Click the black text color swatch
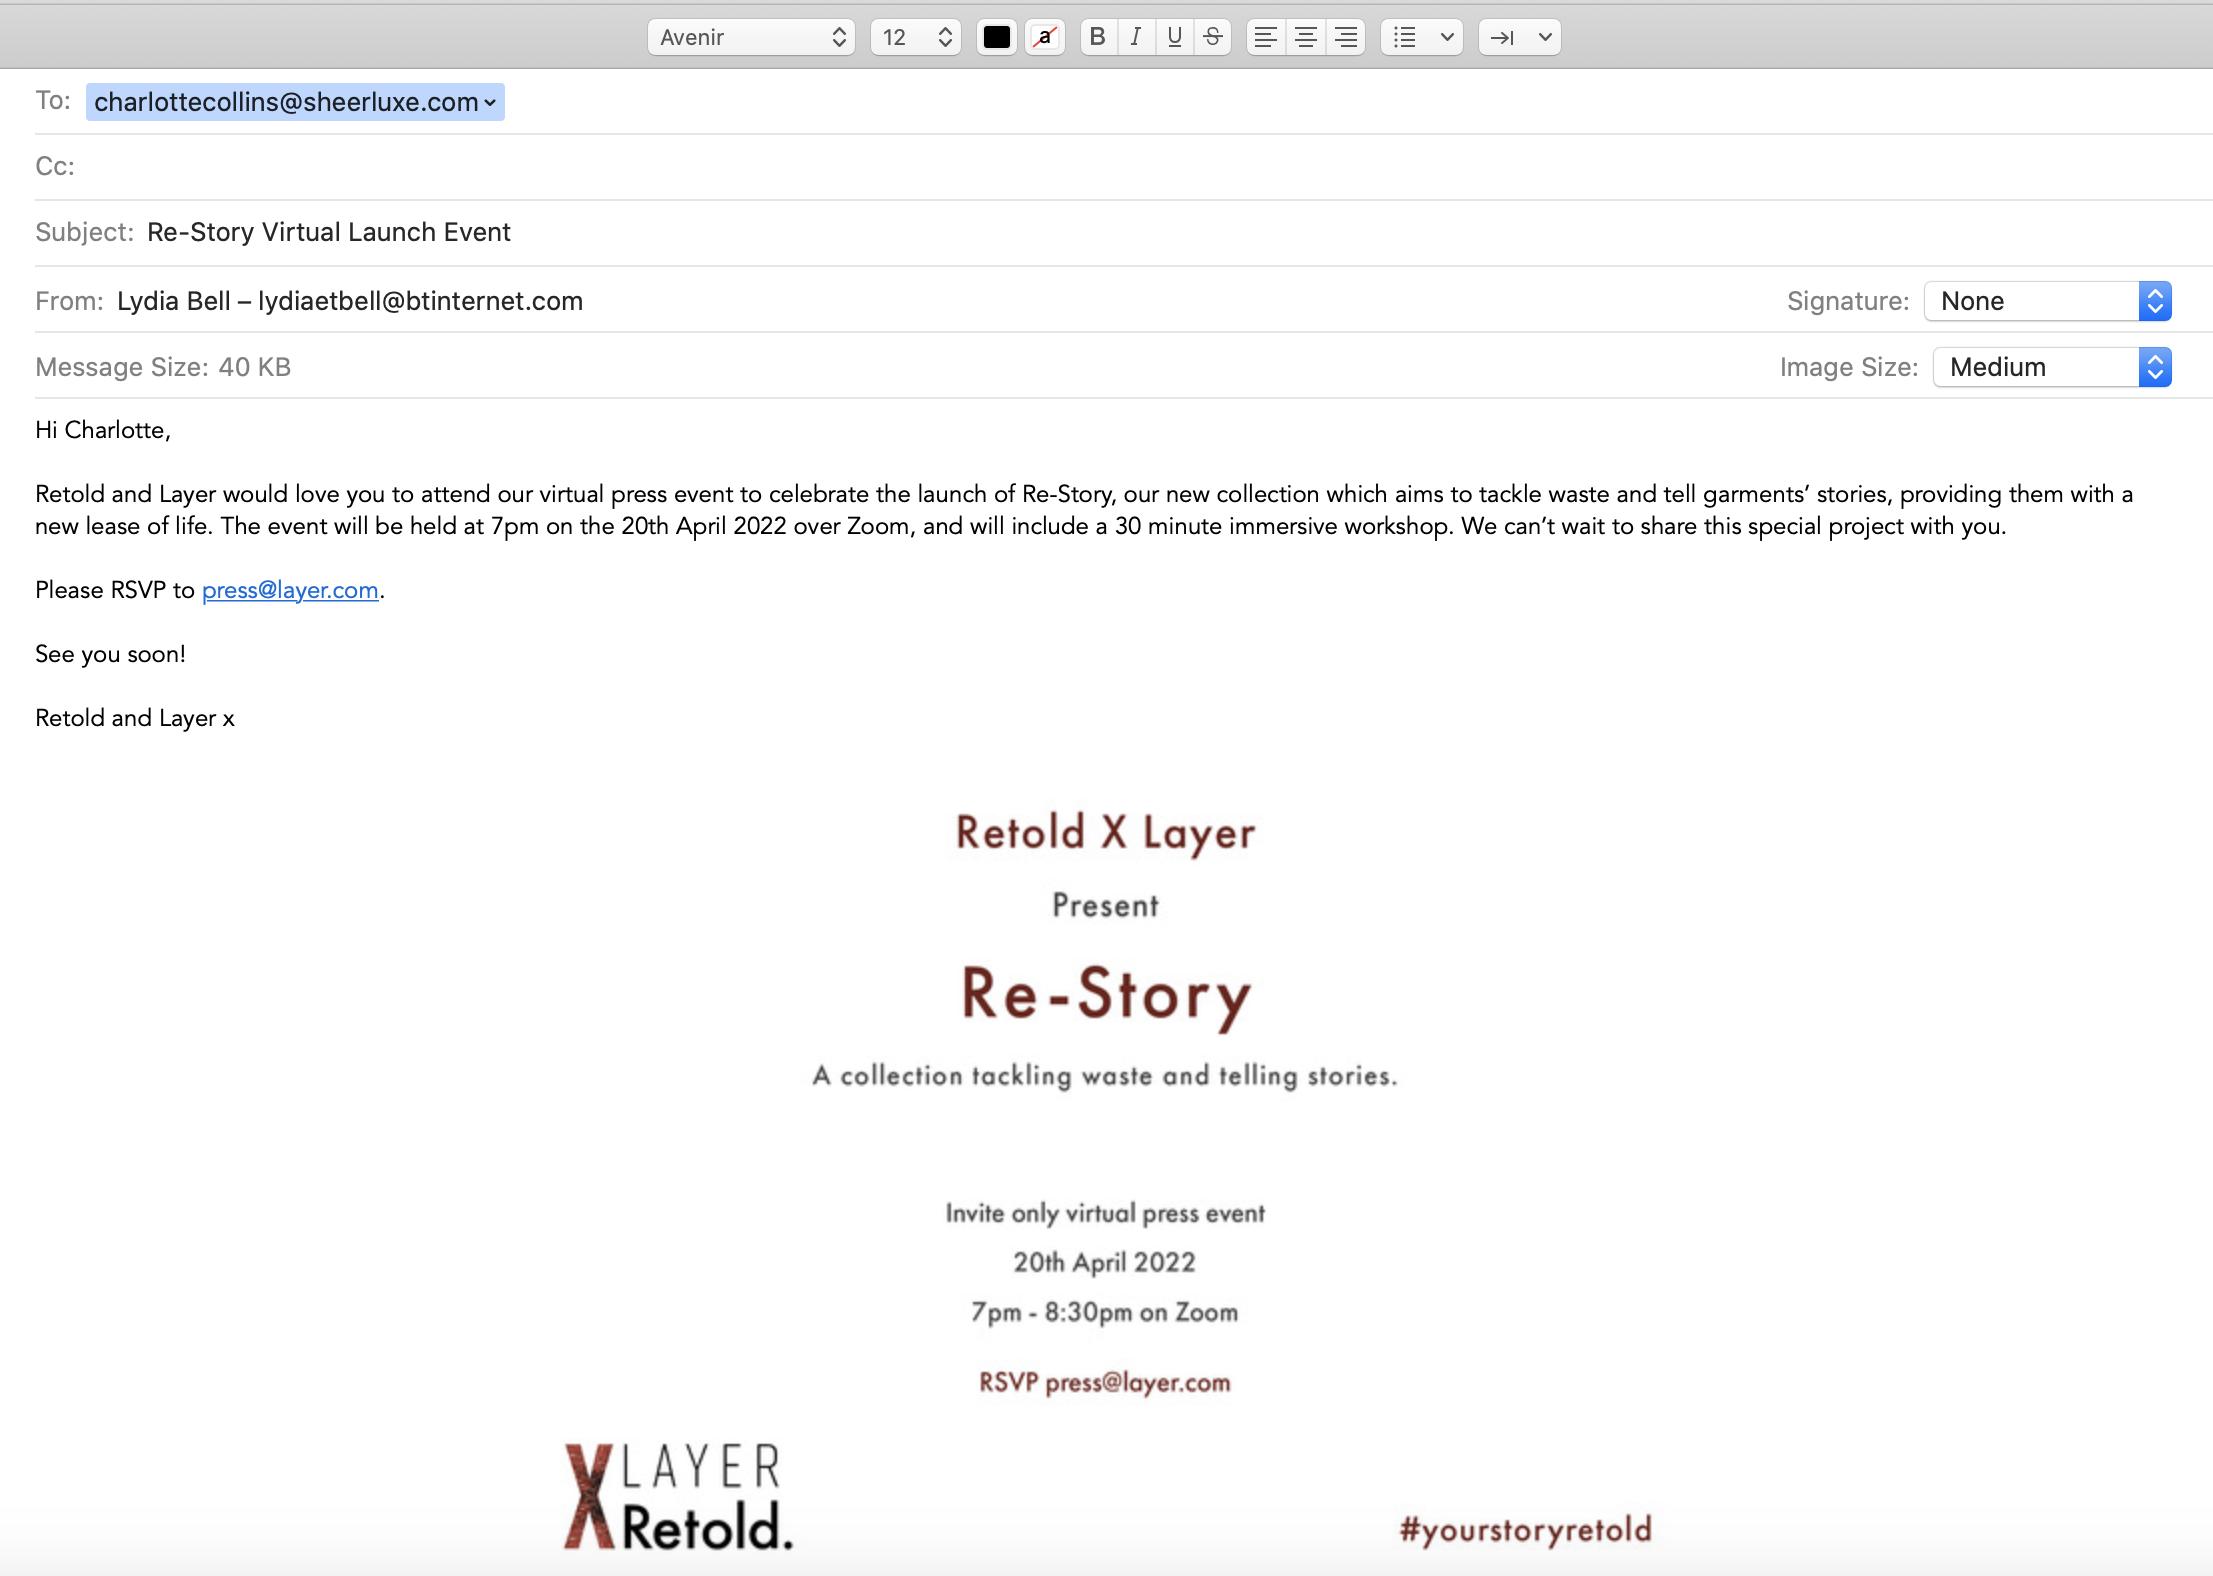2213x1576 pixels. pos(996,37)
